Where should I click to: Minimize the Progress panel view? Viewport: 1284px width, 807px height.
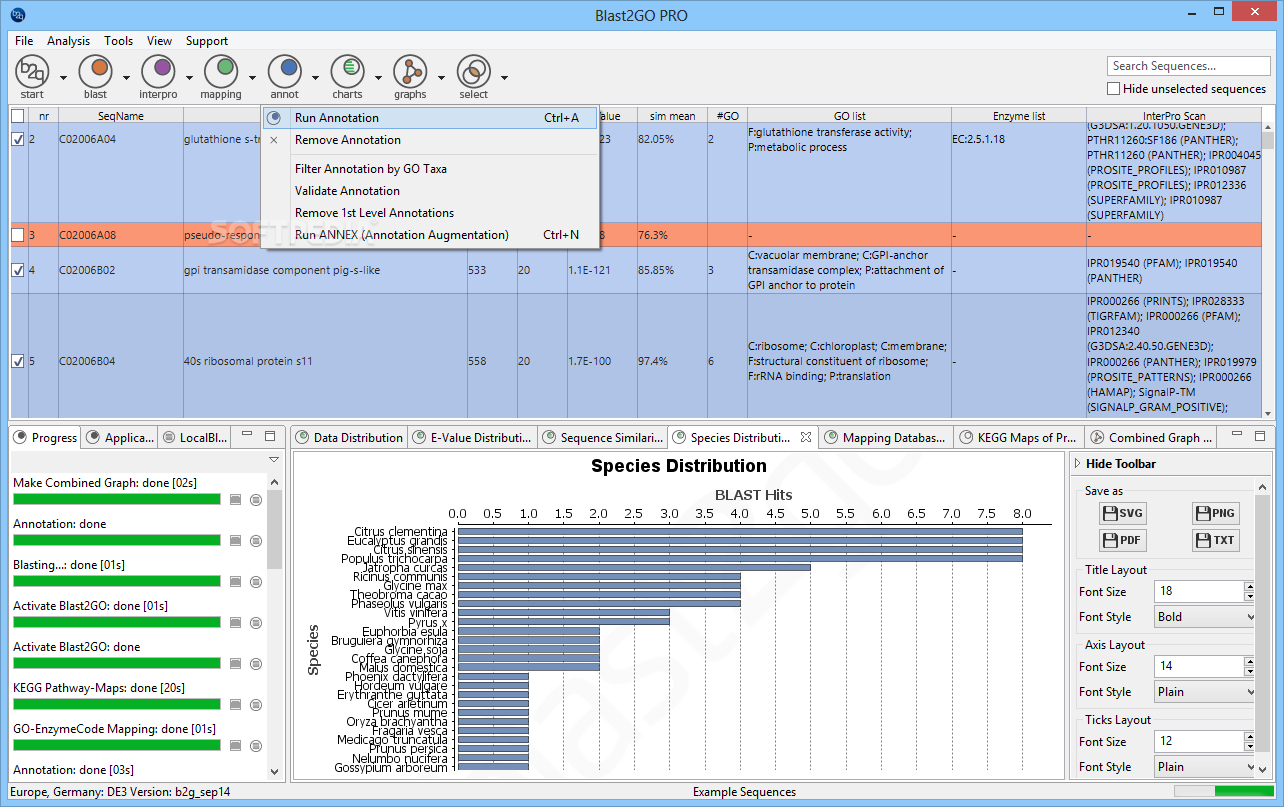(x=248, y=436)
